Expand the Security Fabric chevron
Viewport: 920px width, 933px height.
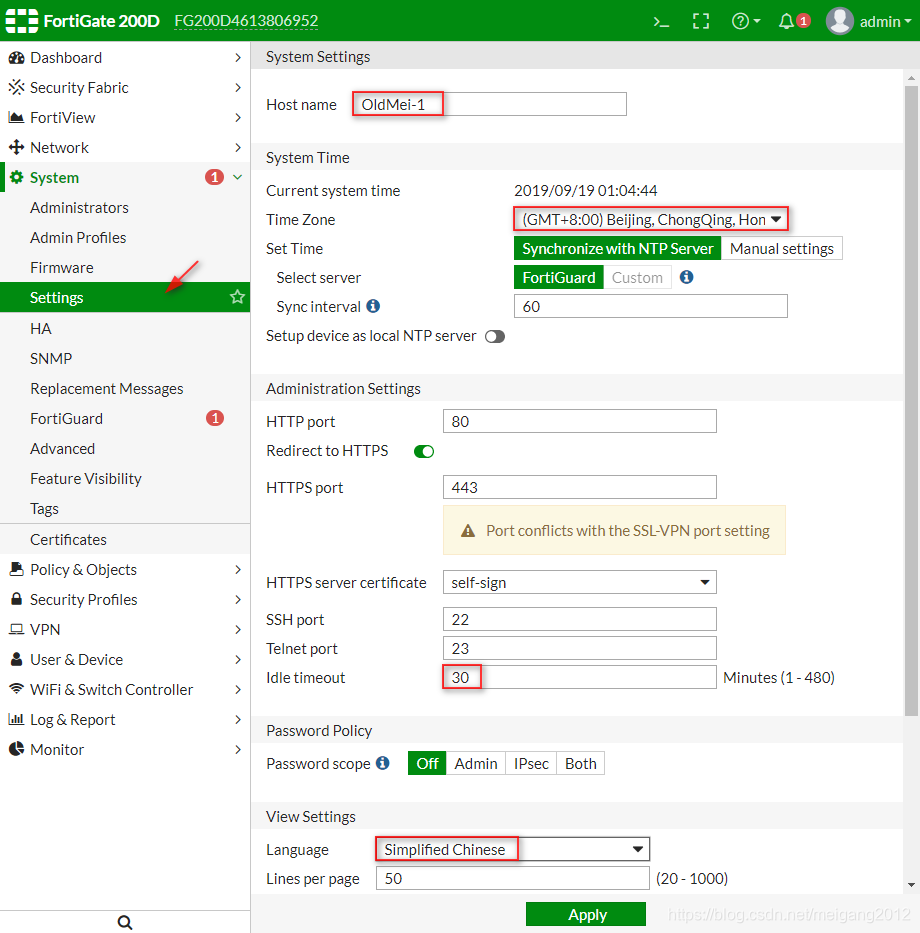pos(237,87)
